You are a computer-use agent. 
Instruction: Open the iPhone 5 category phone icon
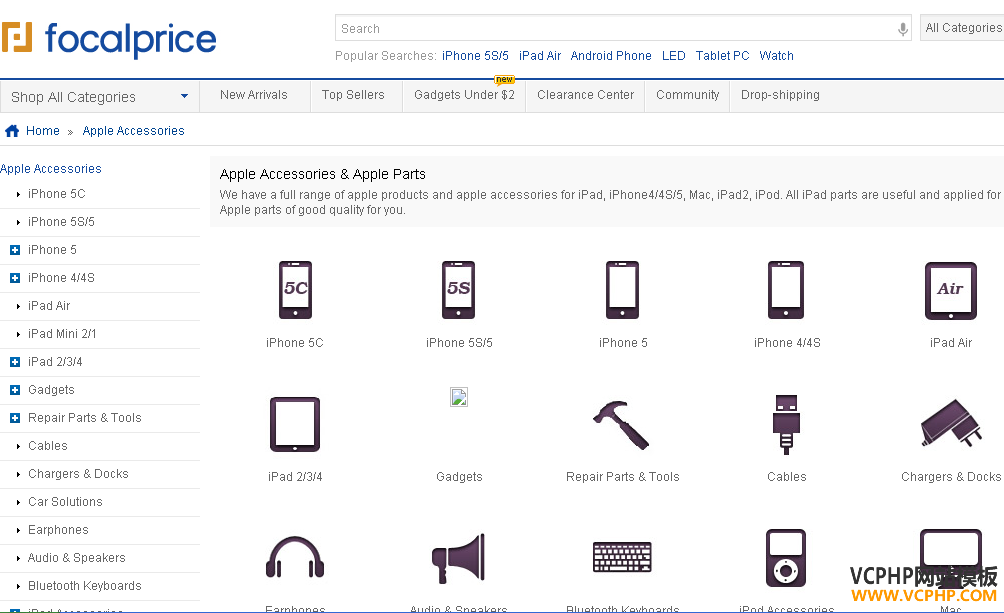tap(622, 290)
